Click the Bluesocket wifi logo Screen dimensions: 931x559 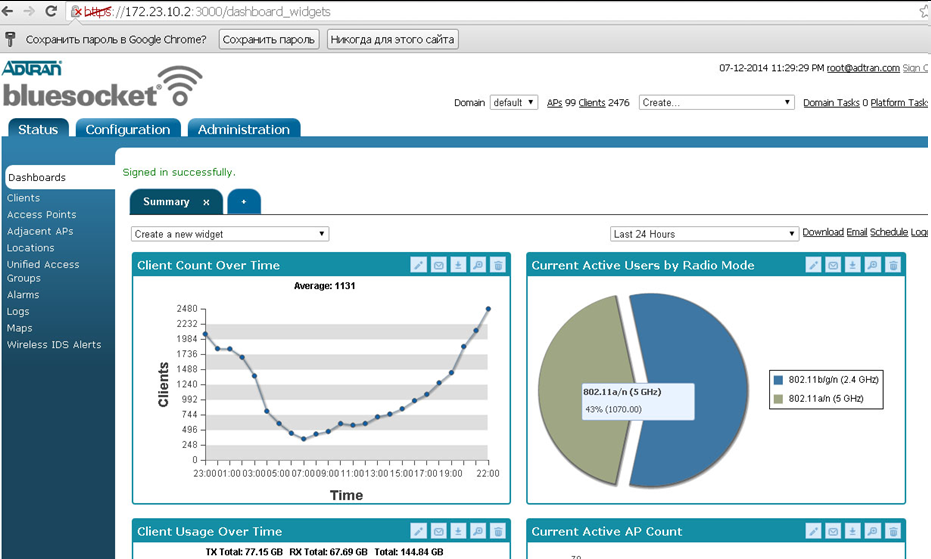pyautogui.click(x=102, y=87)
